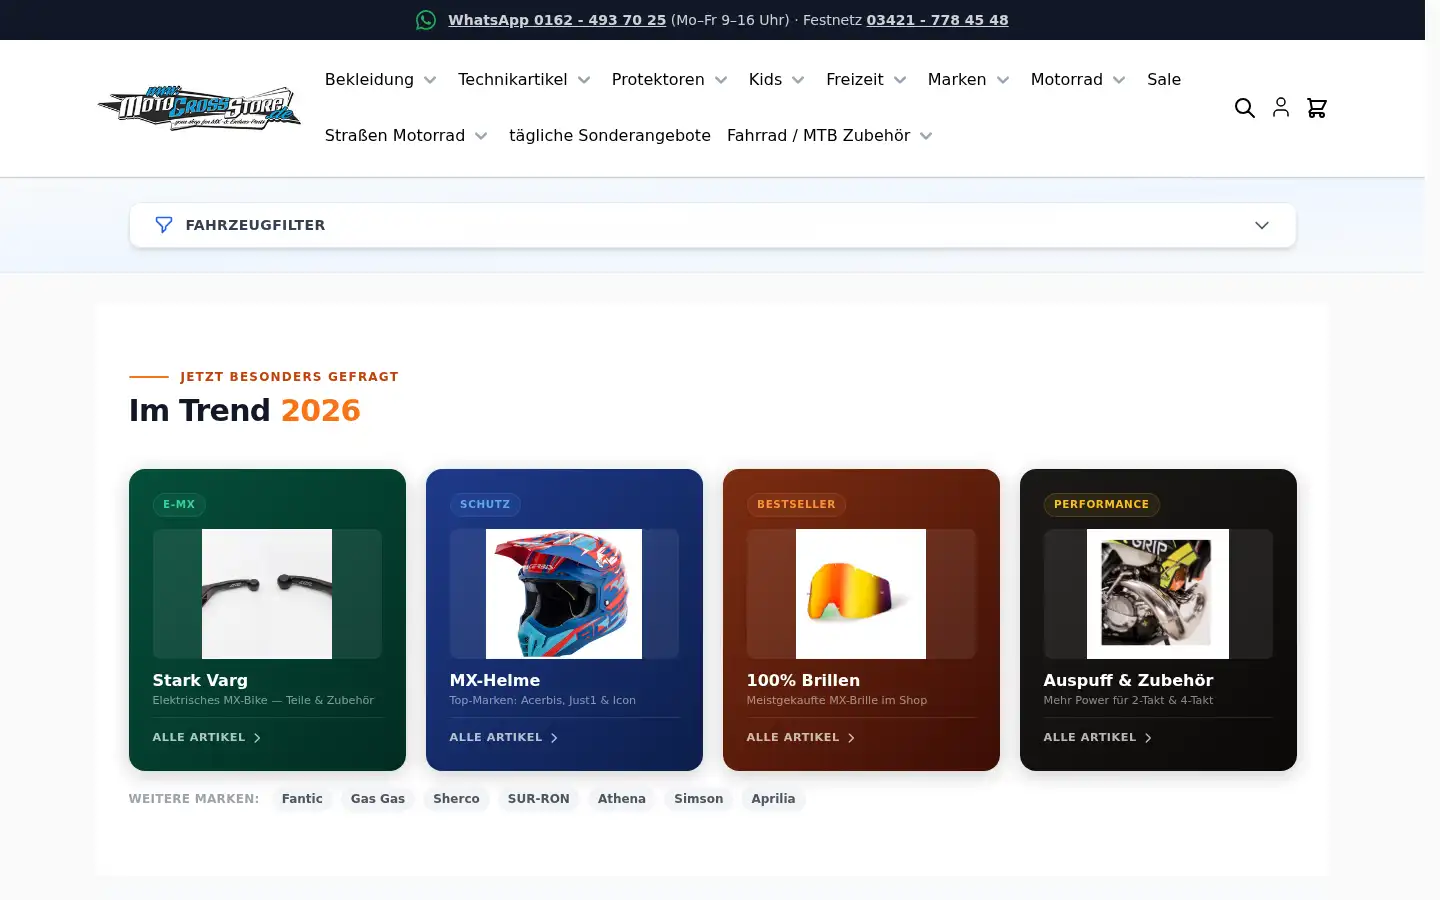Viewport: 1440px width, 900px height.
Task: Select the Gas Gas brand chip
Action: coord(378,799)
